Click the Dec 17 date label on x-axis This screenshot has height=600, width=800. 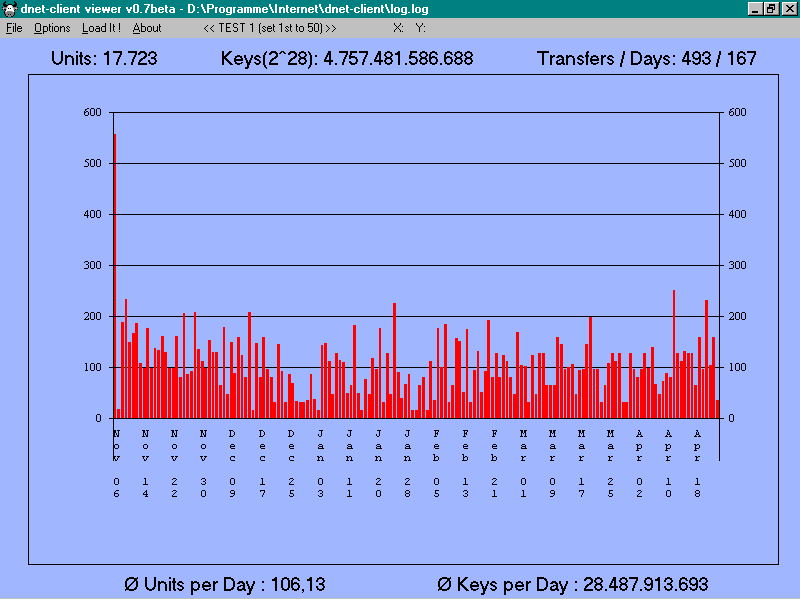[x=262, y=463]
